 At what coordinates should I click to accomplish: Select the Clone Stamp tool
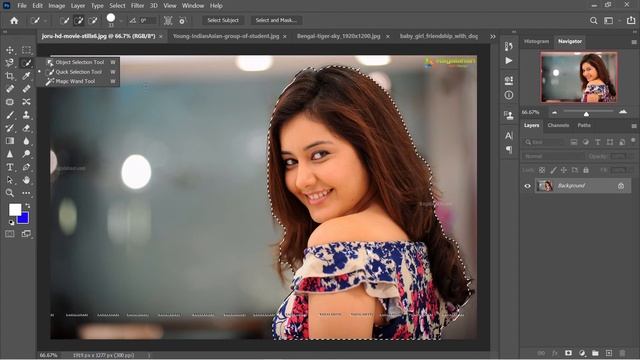[x=27, y=115]
